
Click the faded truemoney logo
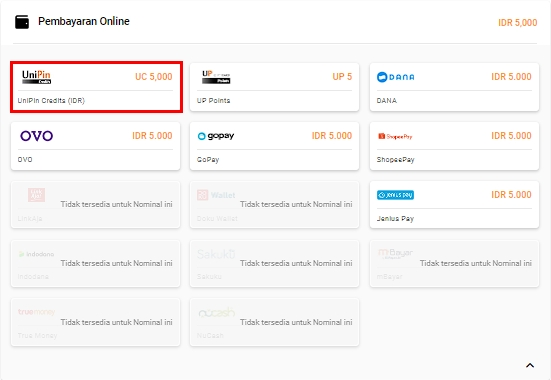[x=37, y=312]
